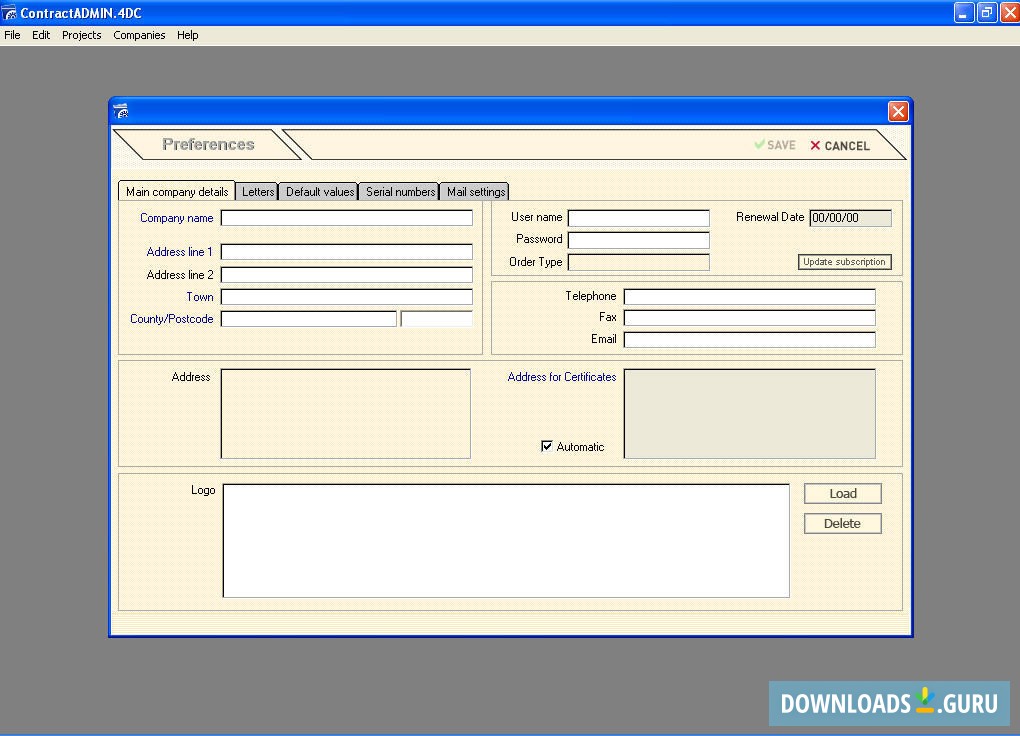Switch to the Letters tab

[258, 192]
